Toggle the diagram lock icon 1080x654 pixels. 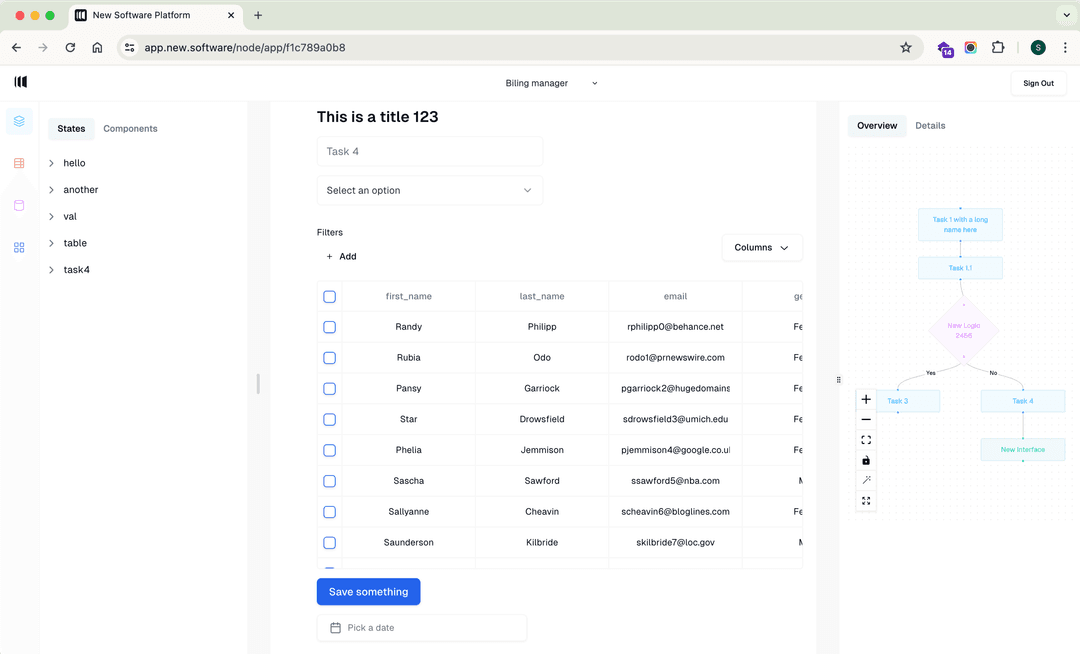866,460
